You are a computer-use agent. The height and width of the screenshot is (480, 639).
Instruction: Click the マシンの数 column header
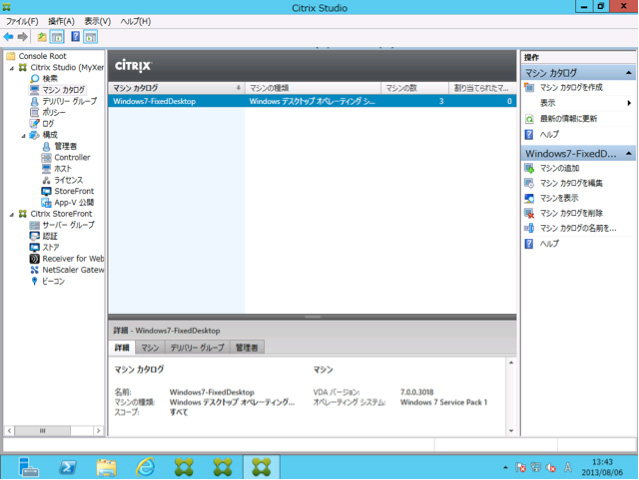tap(414, 88)
